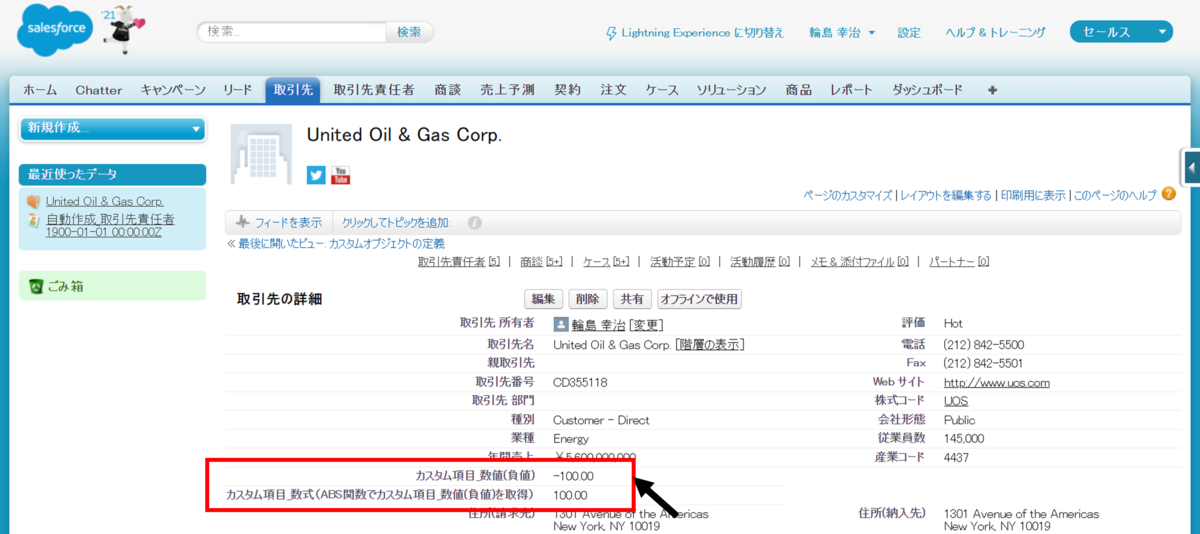Image resolution: width=1200 pixels, height=534 pixels.
Task: Open United Oil & Gas Corp. recent item
Action: 105,201
